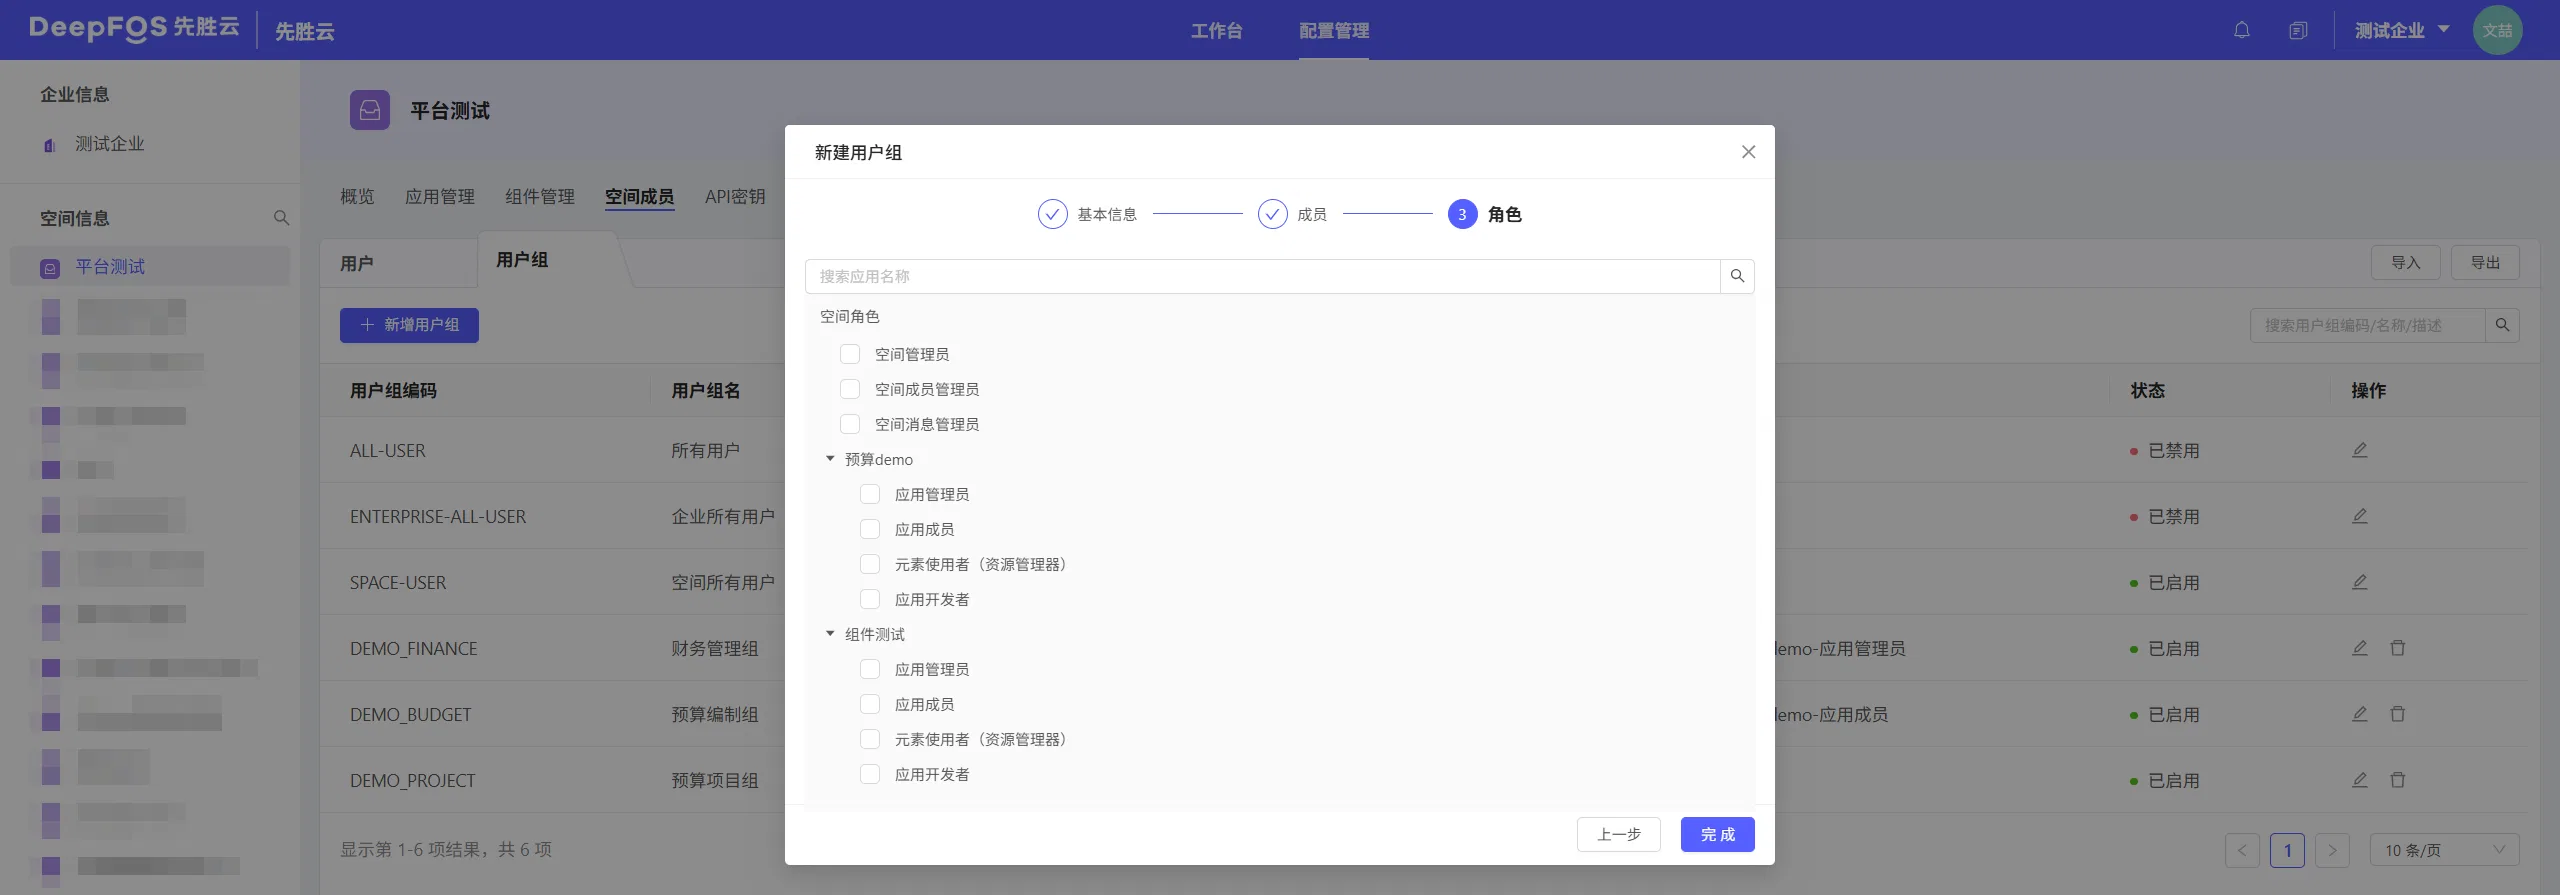Close the 新建用户组 dialog

1748,152
